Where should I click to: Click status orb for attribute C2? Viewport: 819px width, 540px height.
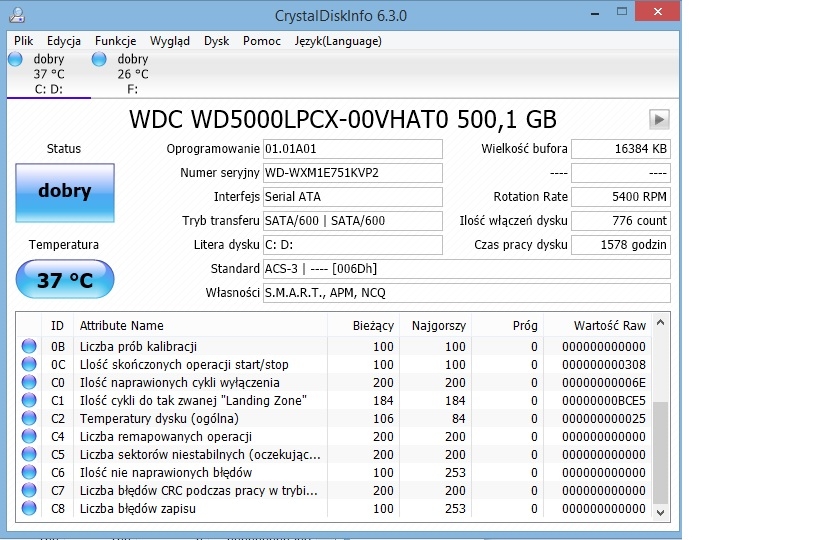pyautogui.click(x=29, y=418)
